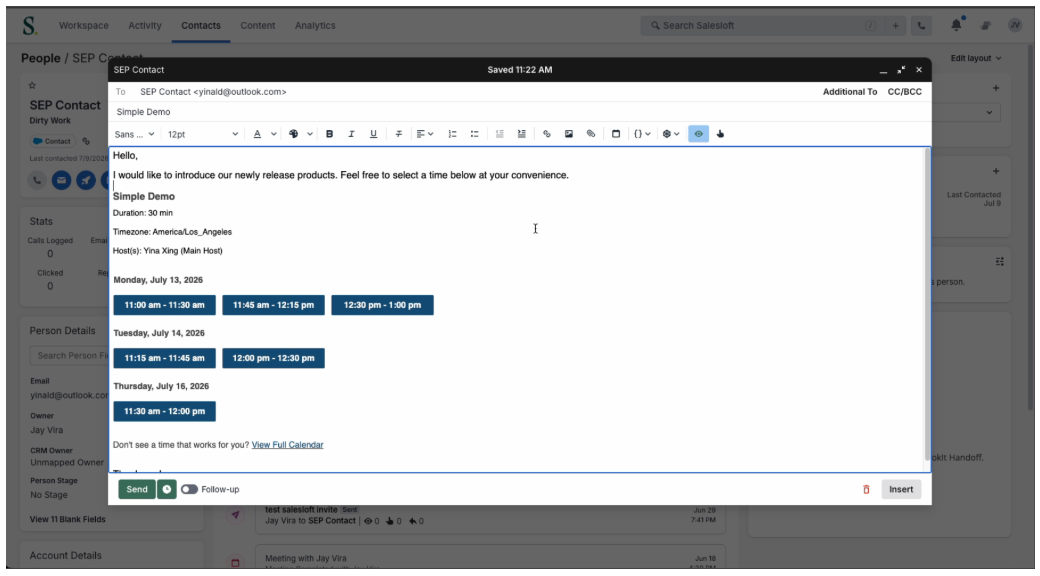Toggle italic formatting in email toolbar
The width and height of the screenshot is (1040, 576).
coord(351,134)
